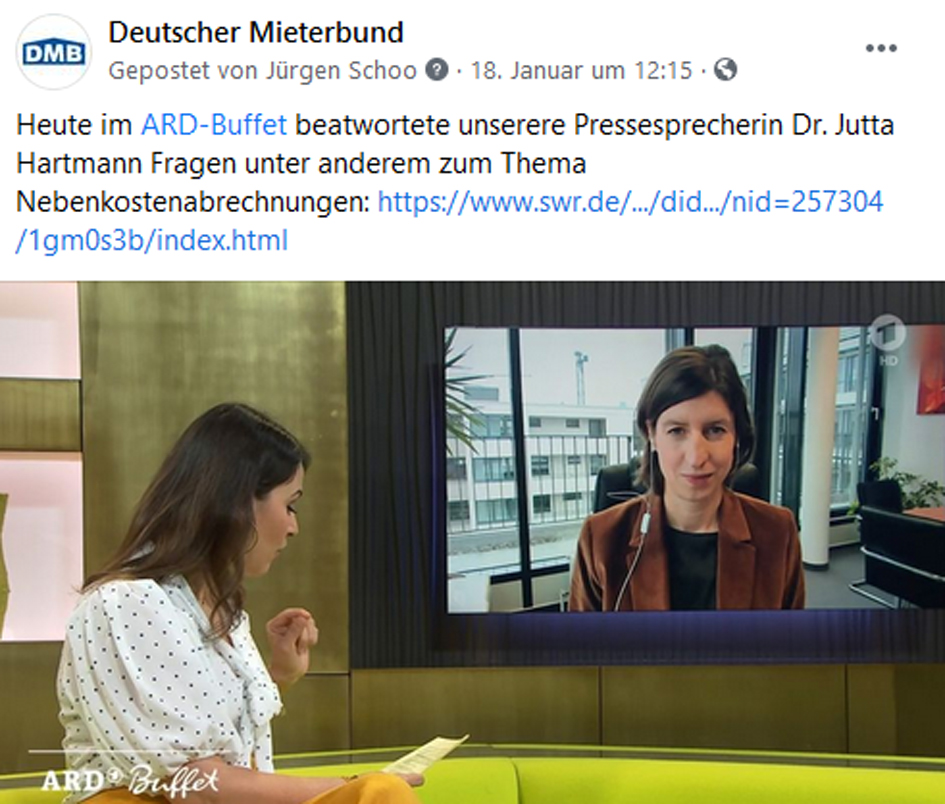The width and height of the screenshot is (945, 804).
Task: Click the ARD Buffet watermark logo in the photo
Action: [130, 779]
